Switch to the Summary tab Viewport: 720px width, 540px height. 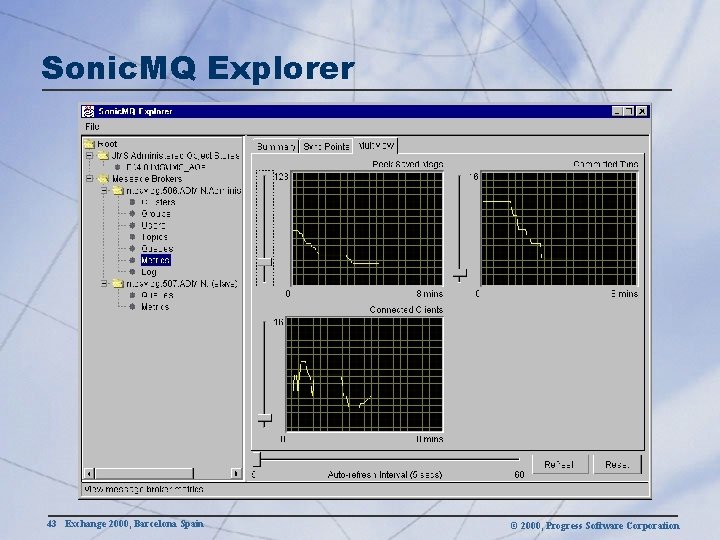click(x=276, y=146)
